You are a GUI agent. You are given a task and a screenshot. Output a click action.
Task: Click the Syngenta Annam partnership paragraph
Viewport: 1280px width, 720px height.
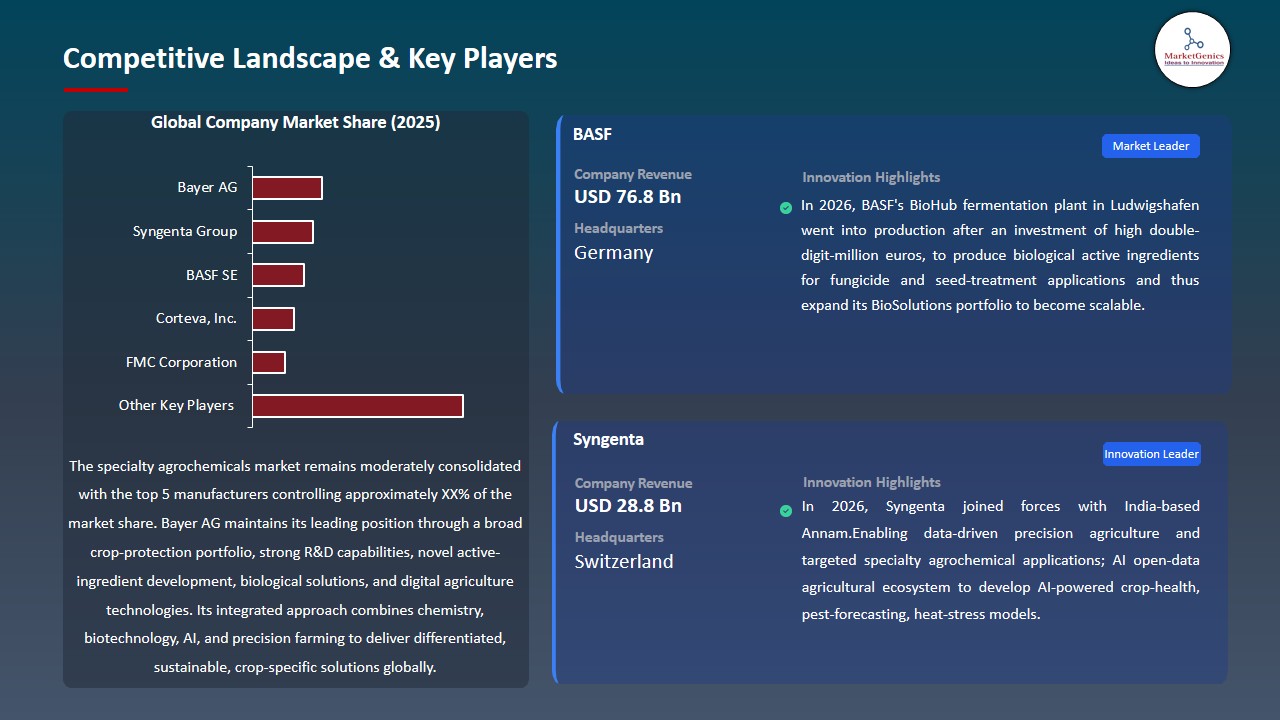1001,560
